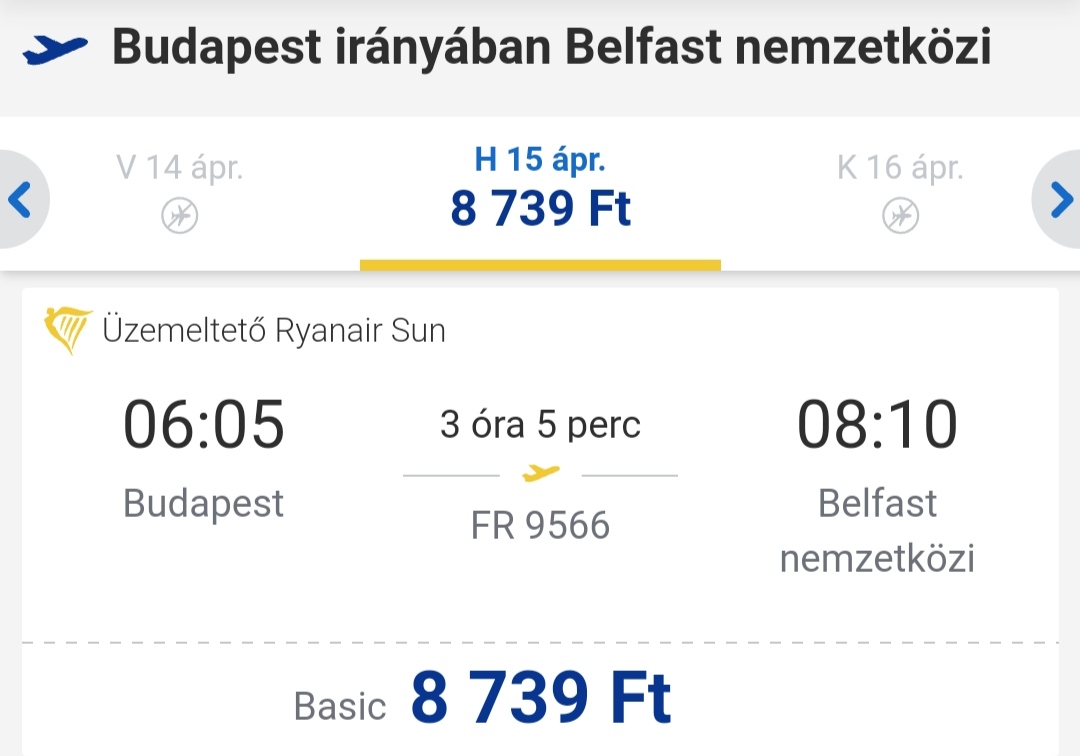Click the Budapest irányában Belfast nemzetközi heading
This screenshot has height=756, width=1080.
(552, 48)
